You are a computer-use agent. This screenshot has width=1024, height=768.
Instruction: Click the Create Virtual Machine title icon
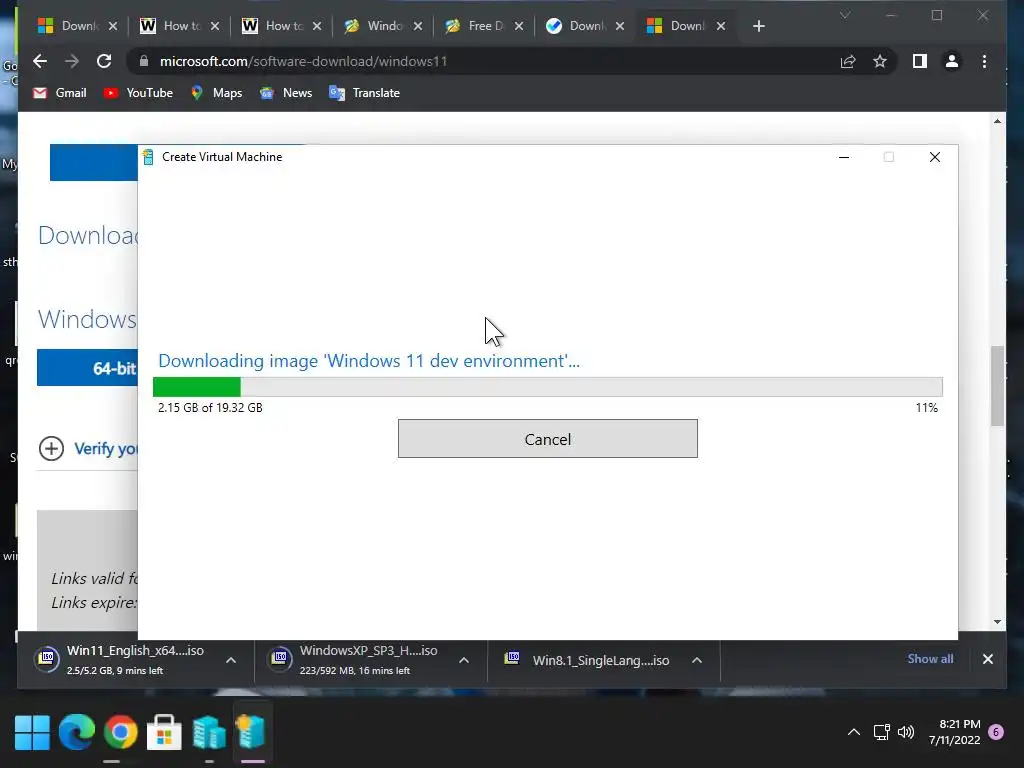(148, 157)
